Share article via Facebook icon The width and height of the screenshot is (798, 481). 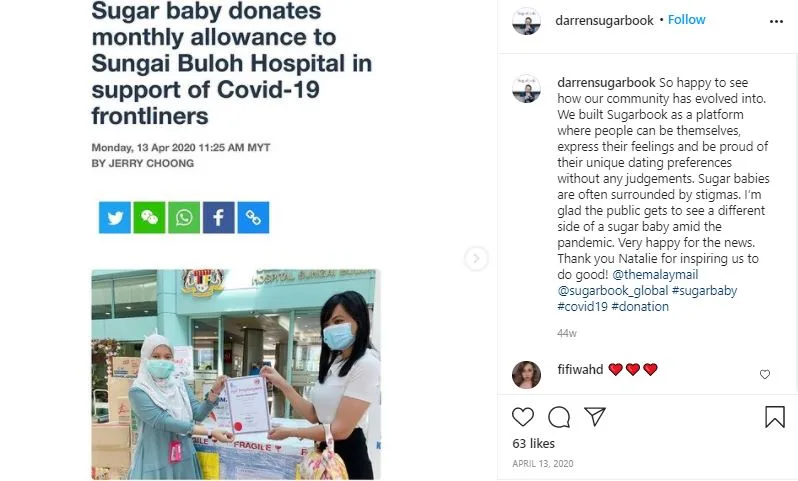218,217
